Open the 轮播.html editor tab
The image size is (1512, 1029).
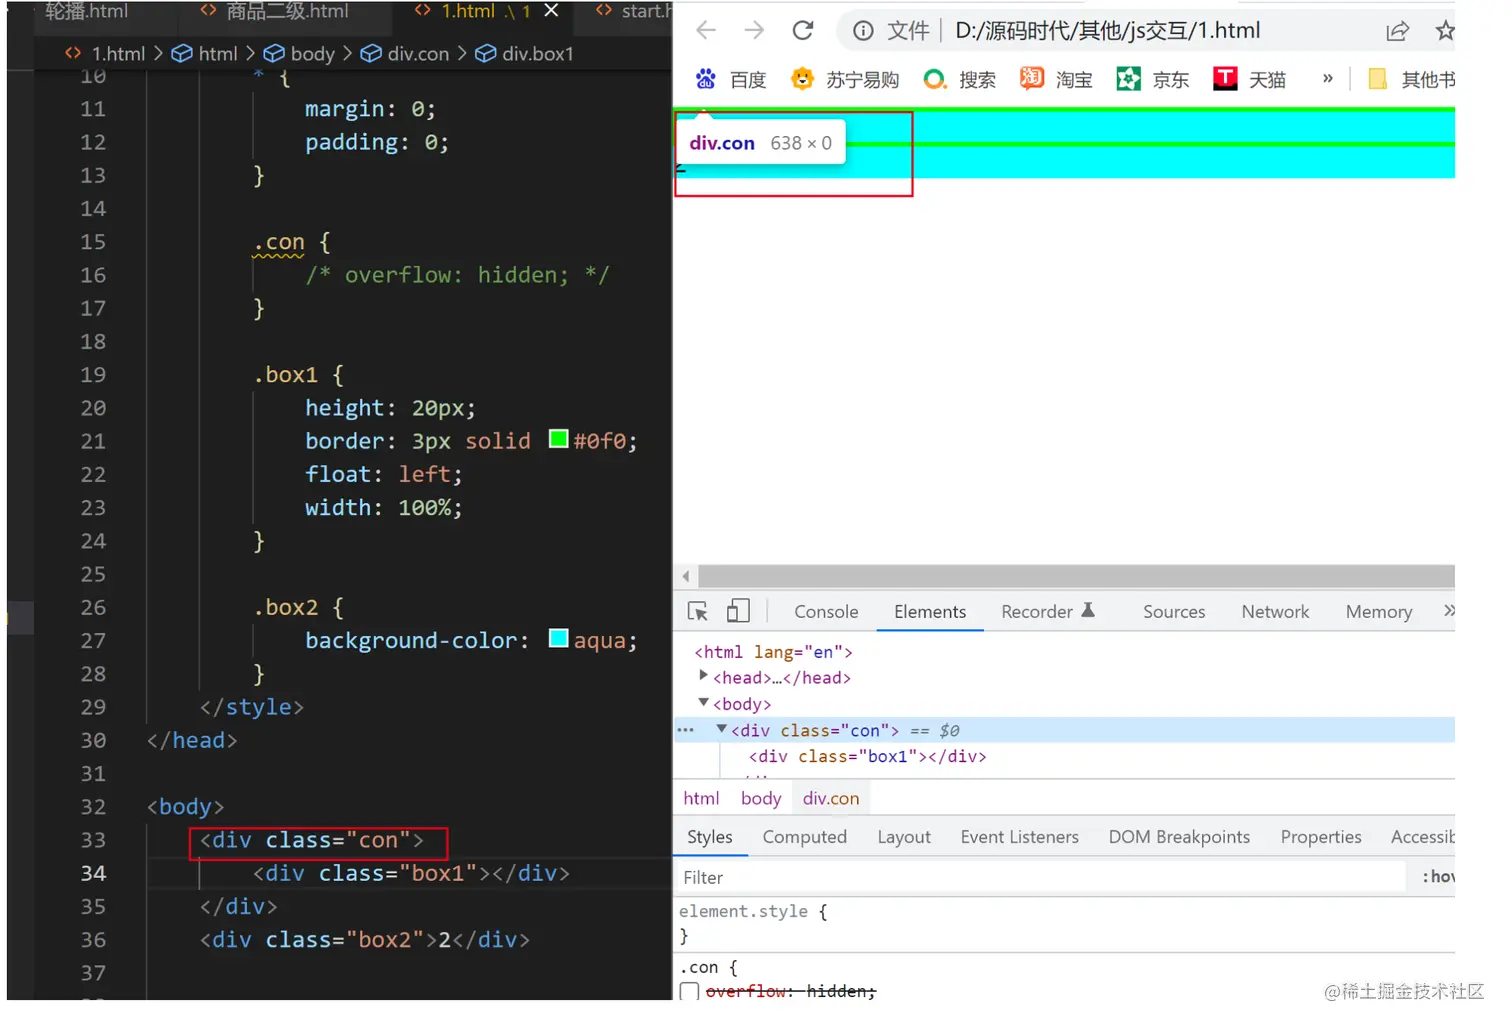point(86,12)
